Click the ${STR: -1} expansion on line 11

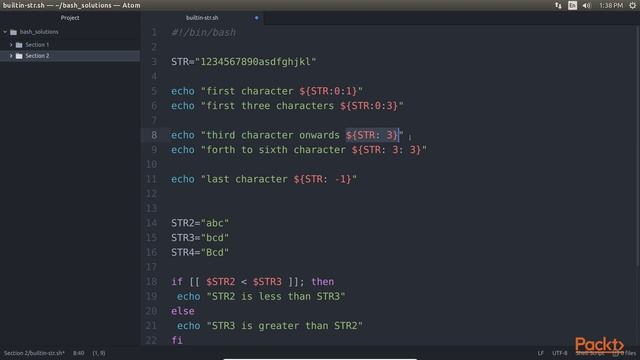point(322,179)
